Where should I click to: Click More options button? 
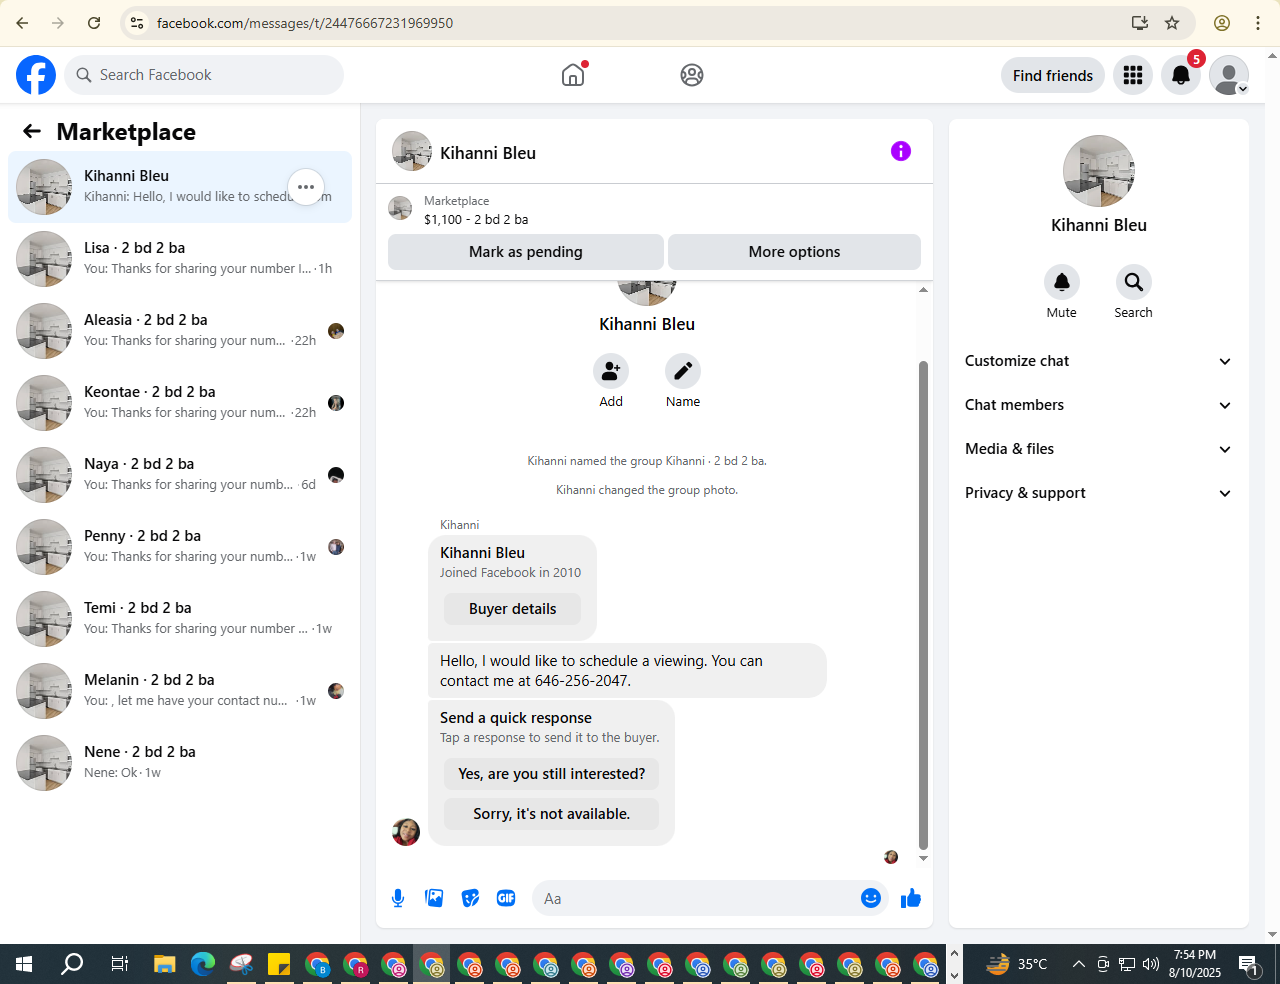pos(794,252)
